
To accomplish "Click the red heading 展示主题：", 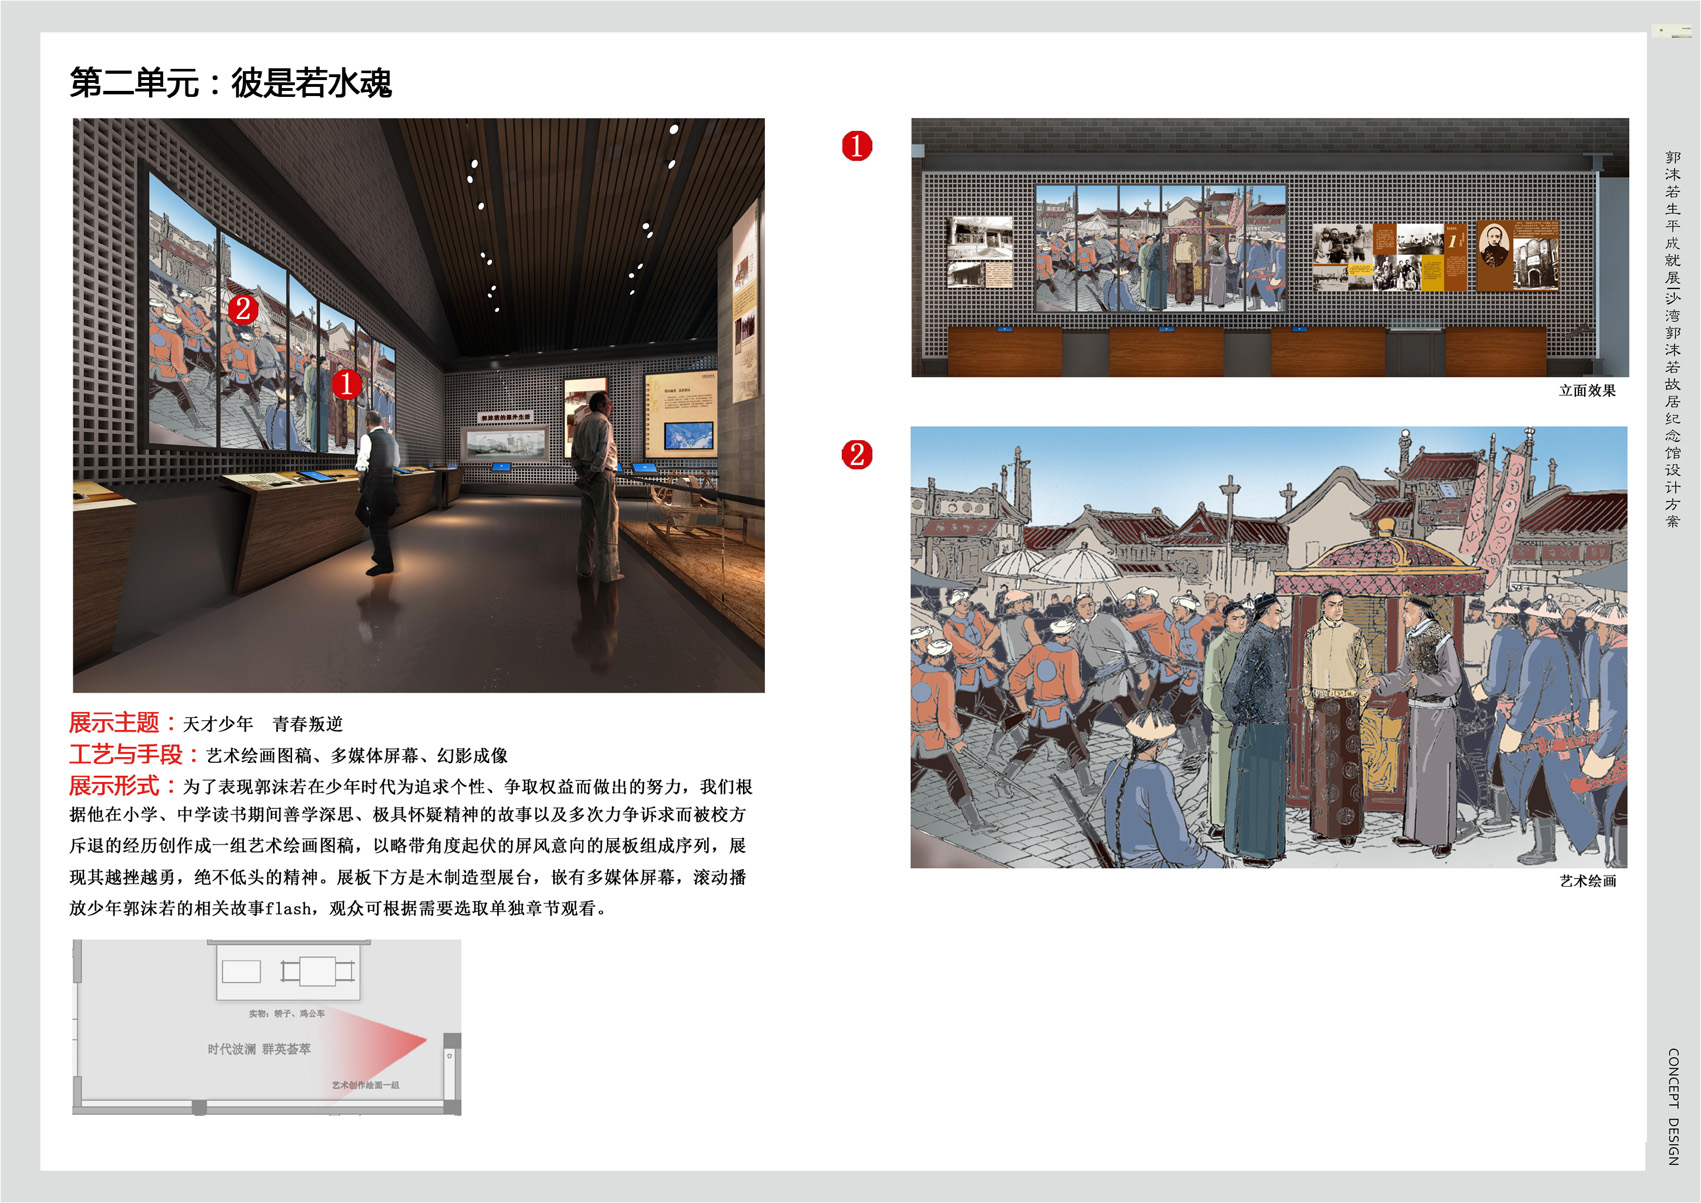I will (x=124, y=723).
